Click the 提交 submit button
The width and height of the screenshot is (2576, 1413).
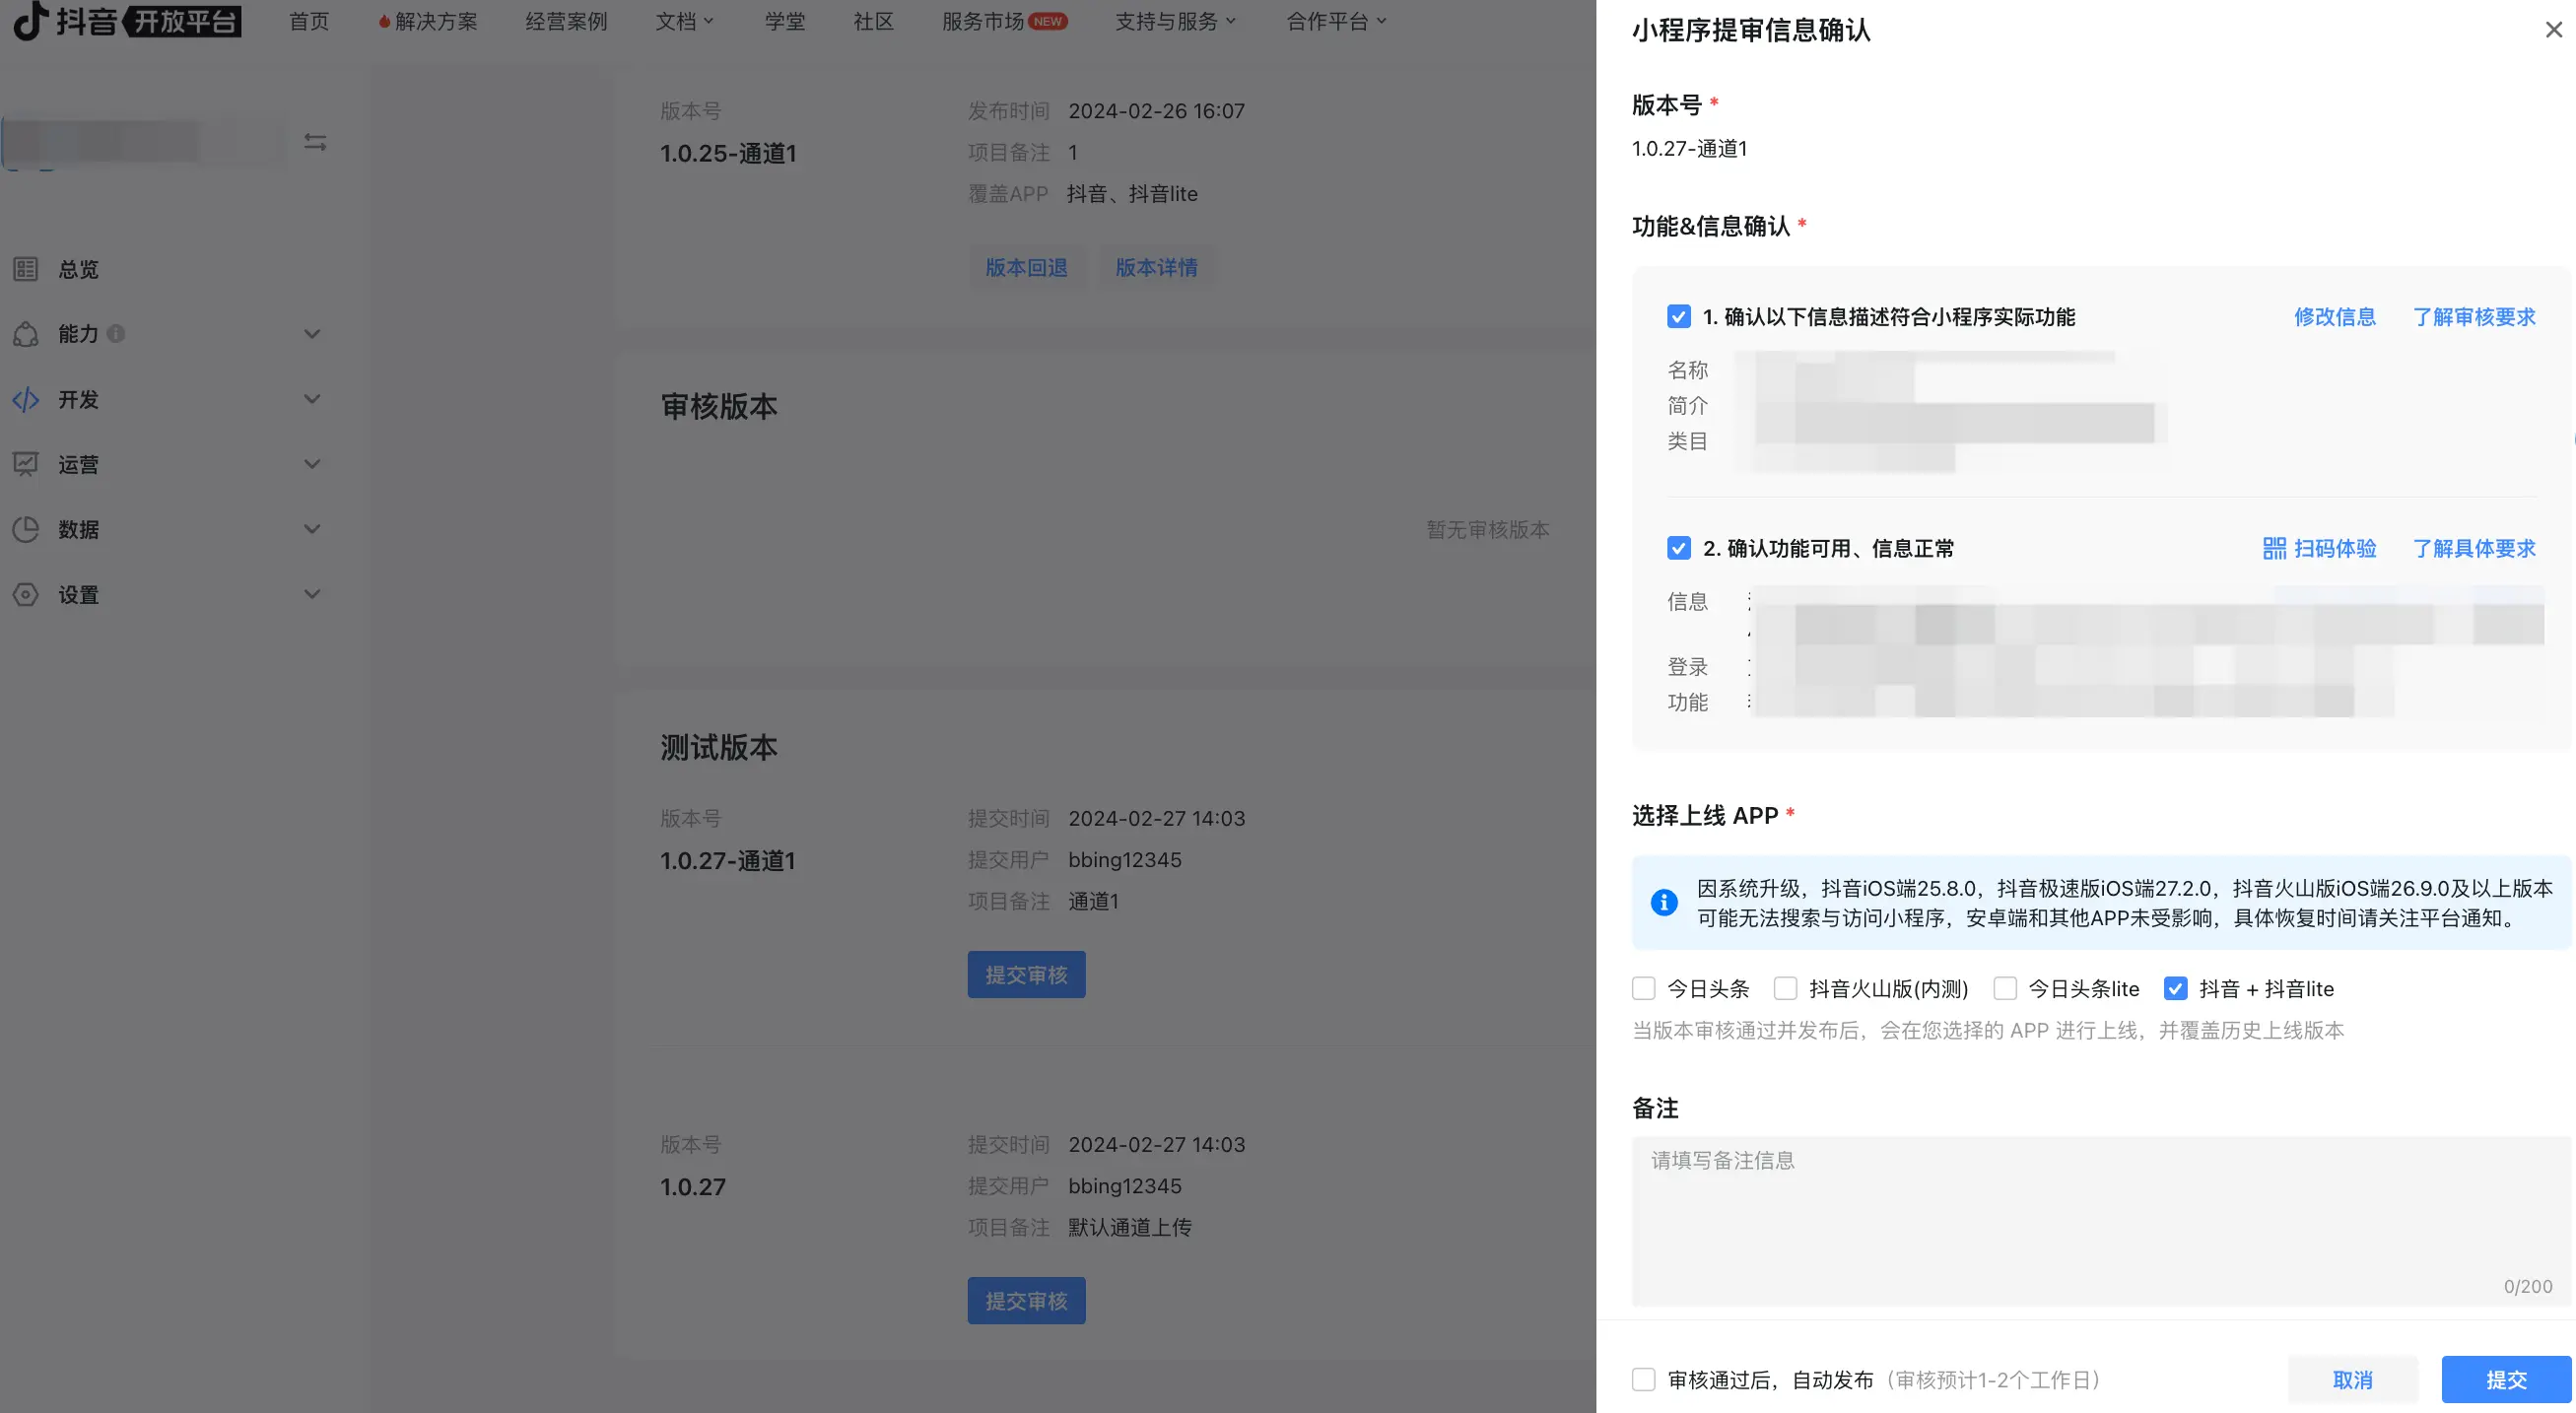pos(2505,1380)
